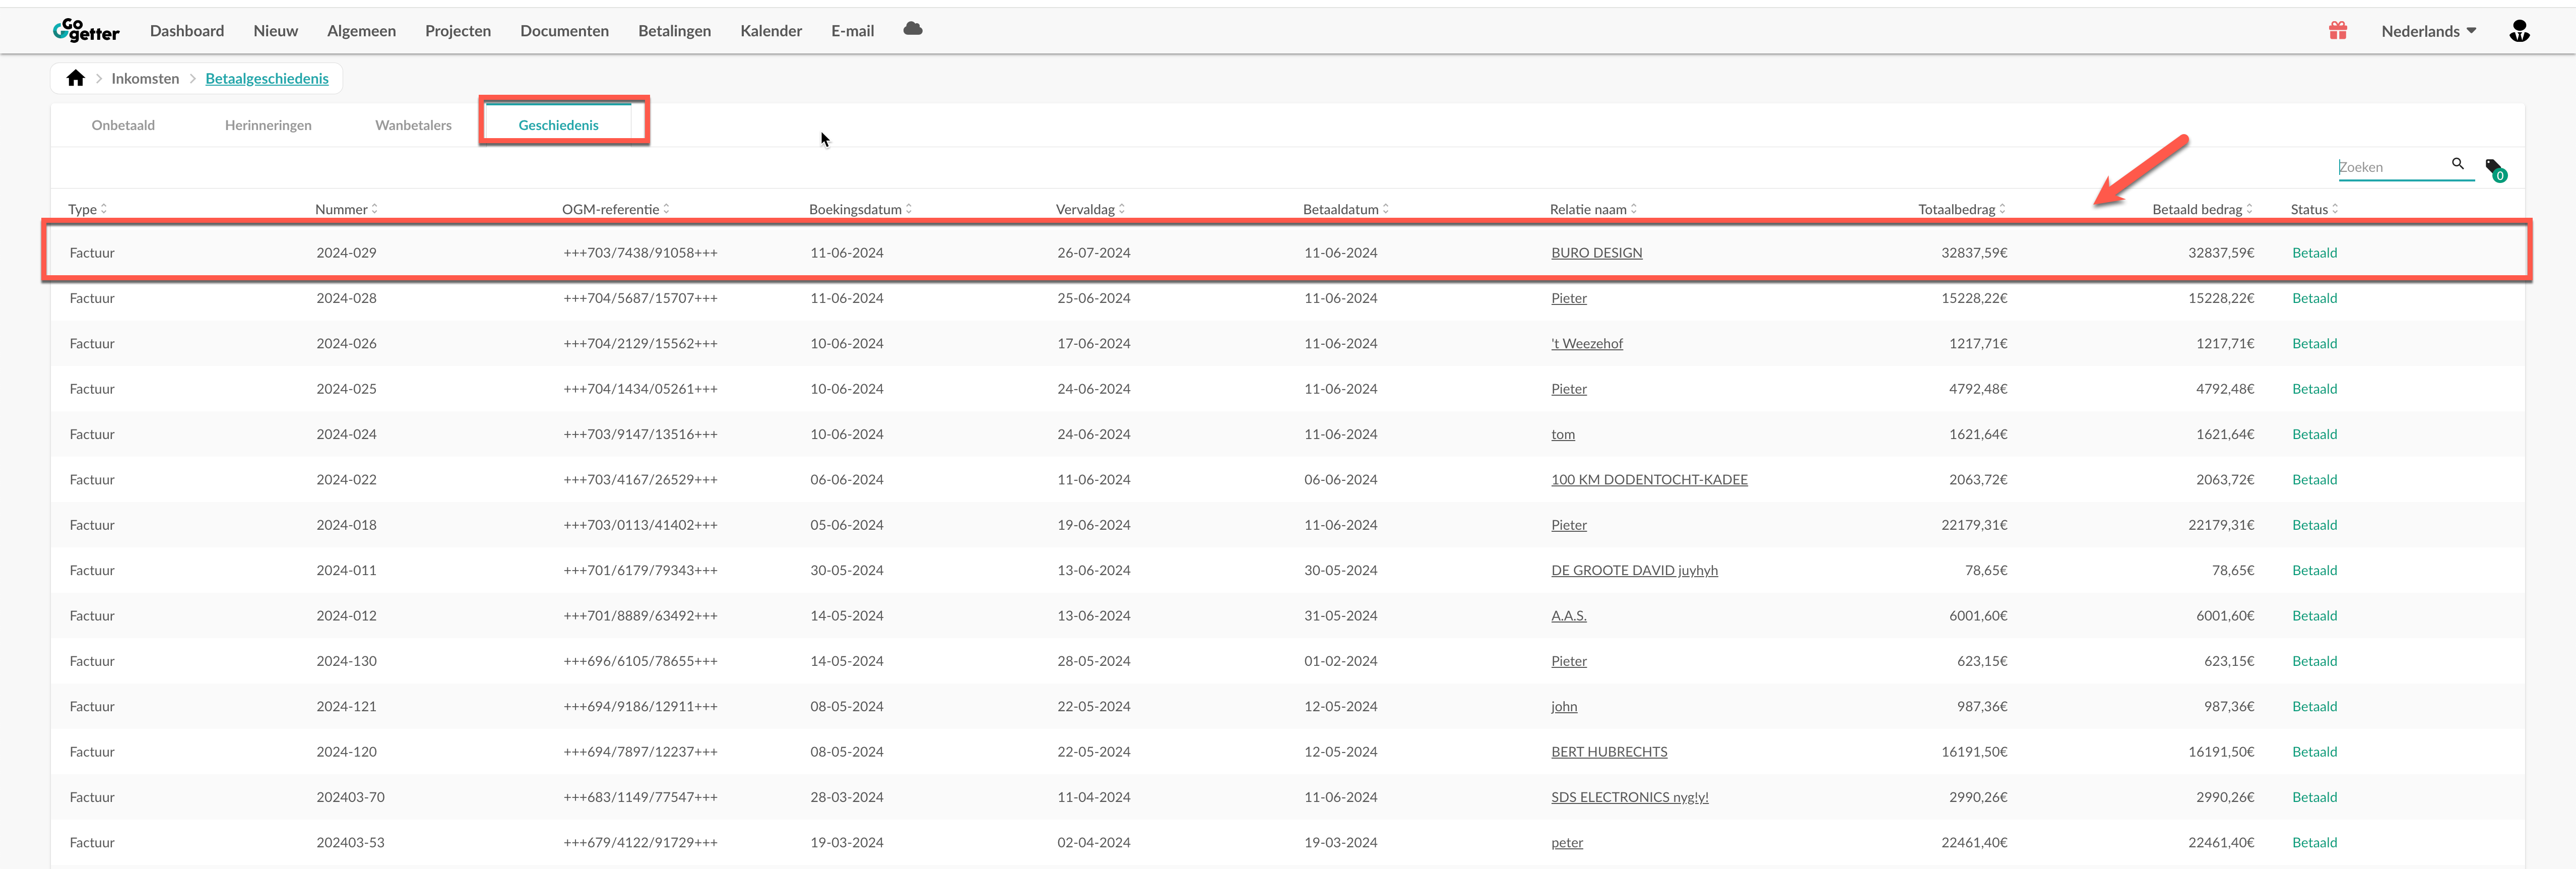2576x869 pixels.
Task: Open relation peter
Action: click(x=1567, y=843)
